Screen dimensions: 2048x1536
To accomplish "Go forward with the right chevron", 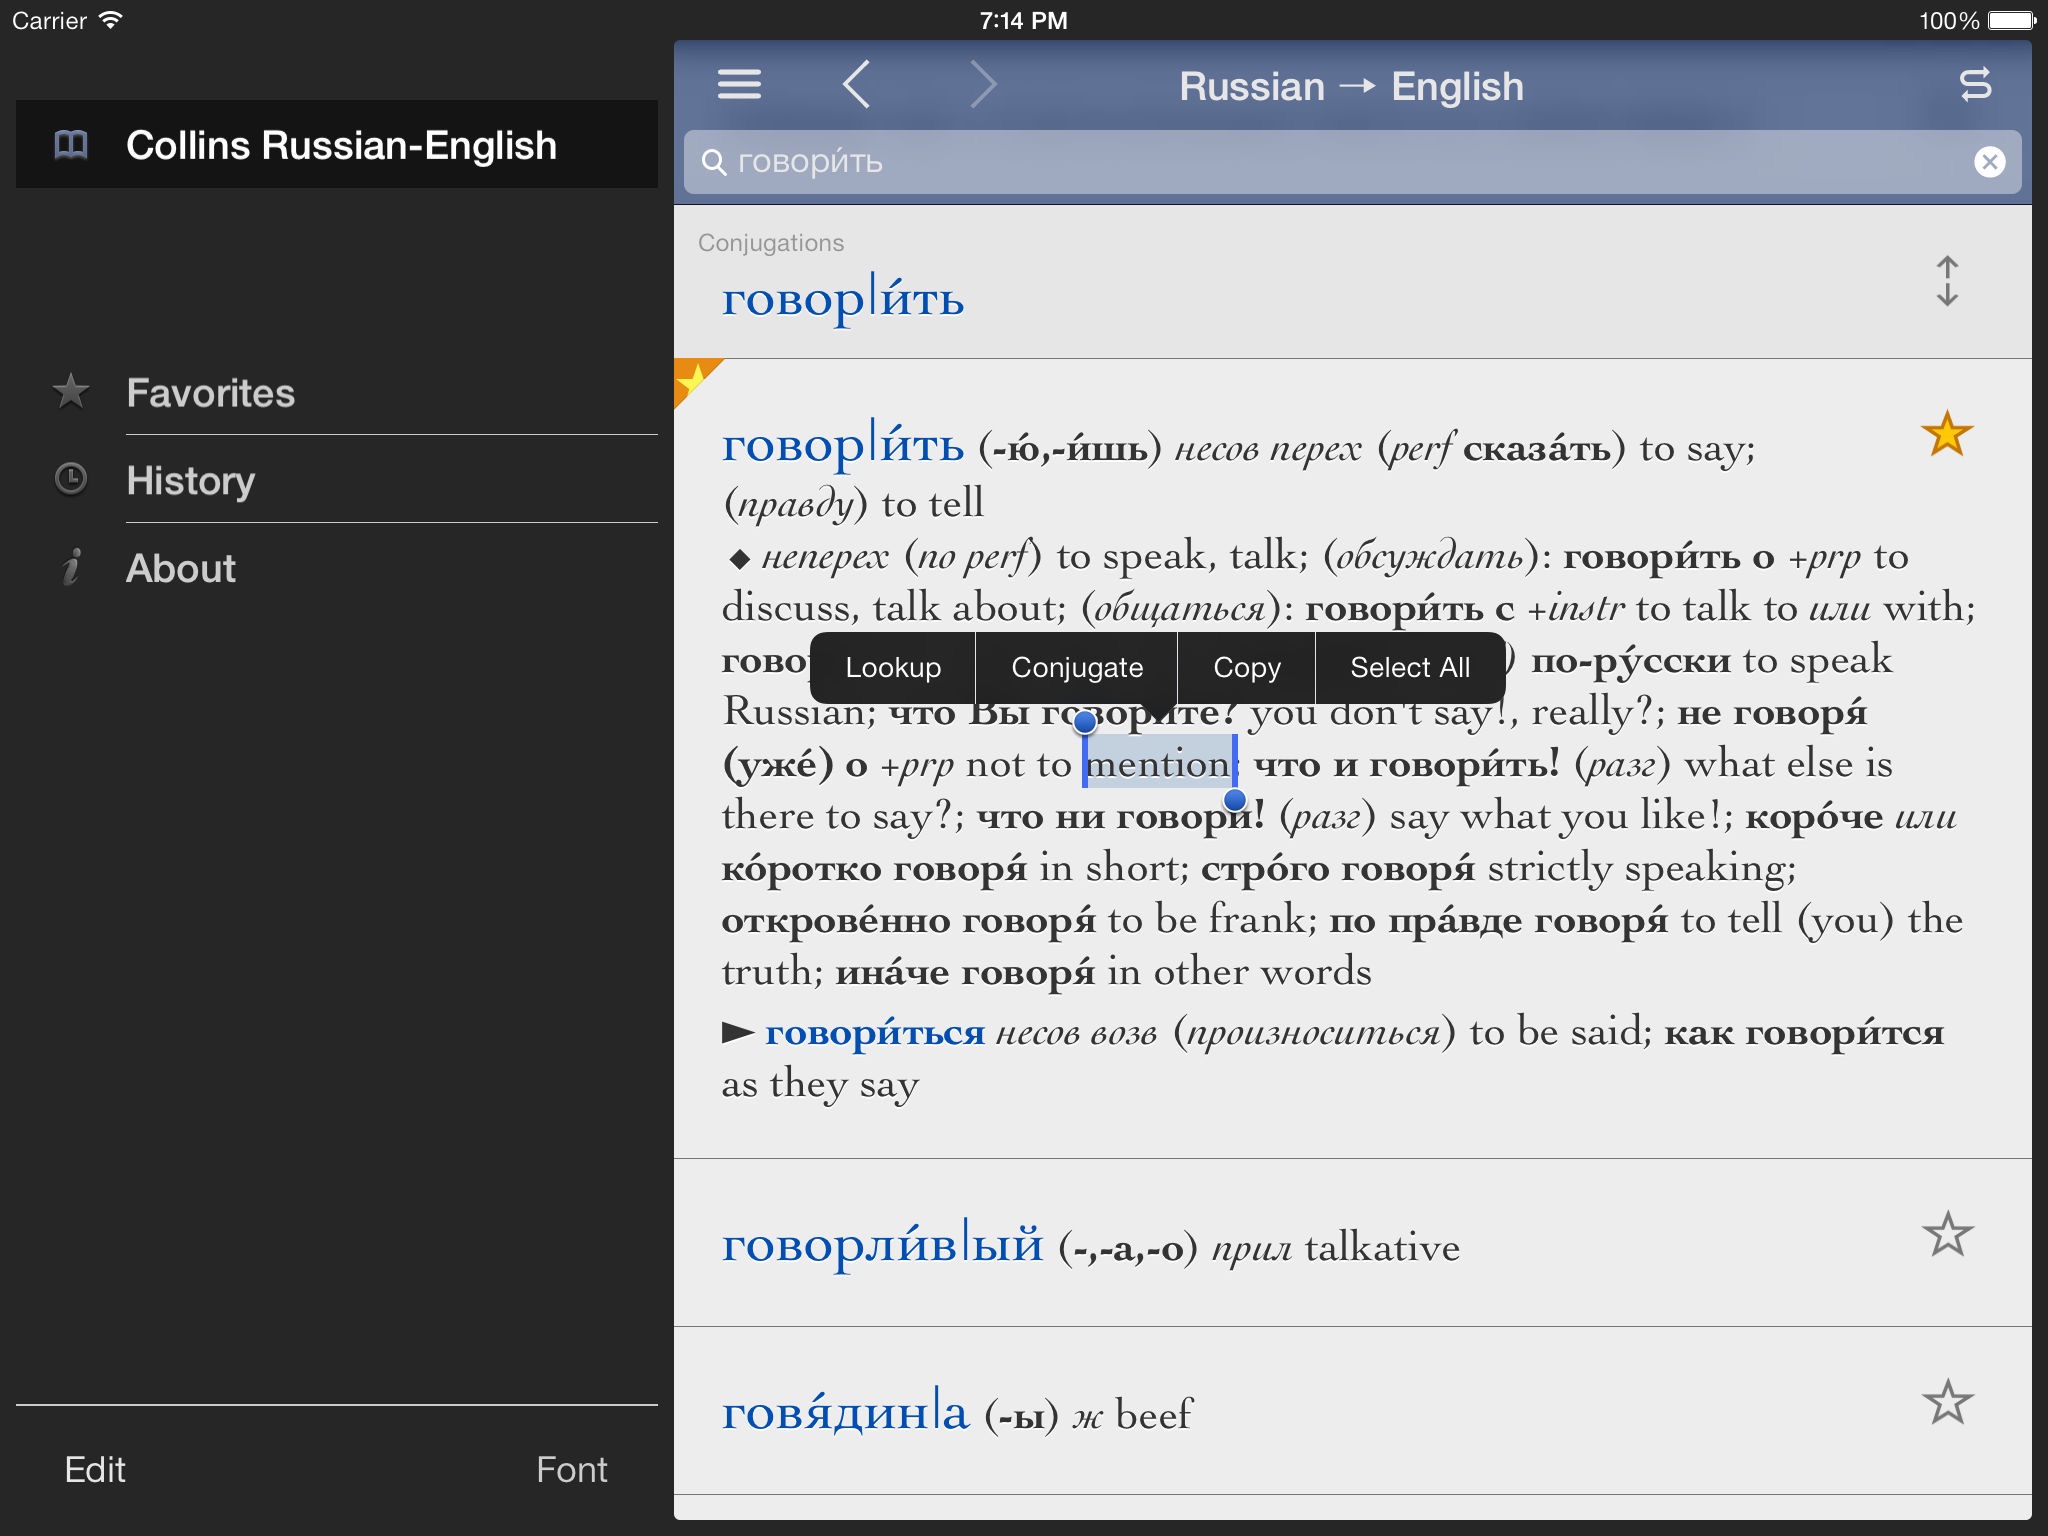I will (983, 85).
